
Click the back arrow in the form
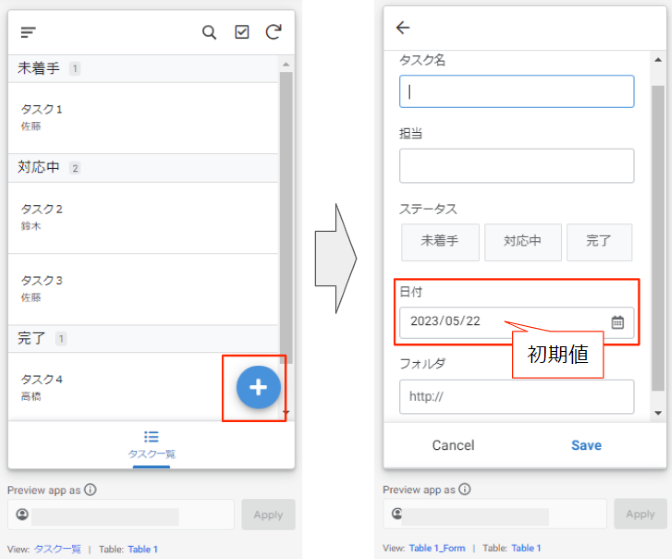402,28
